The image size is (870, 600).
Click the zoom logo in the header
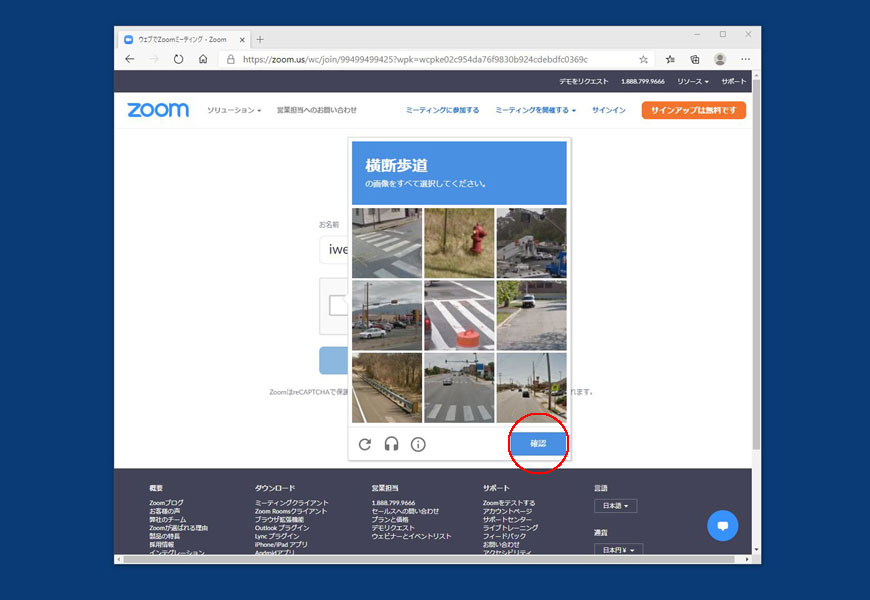[158, 110]
